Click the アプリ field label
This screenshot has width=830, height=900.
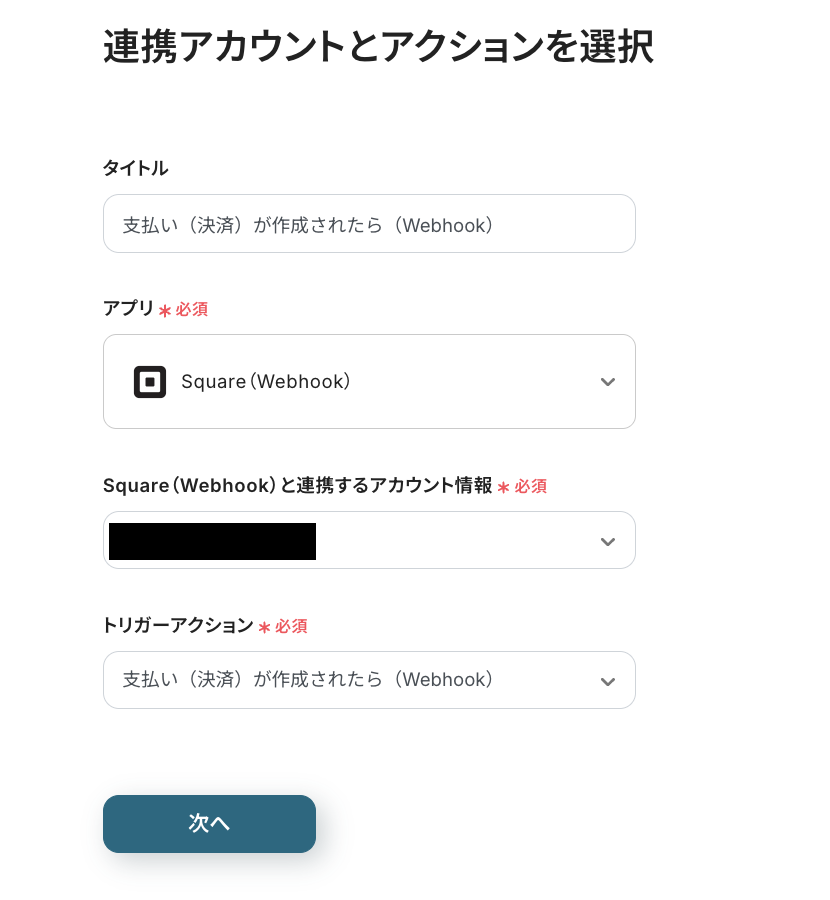pos(128,308)
